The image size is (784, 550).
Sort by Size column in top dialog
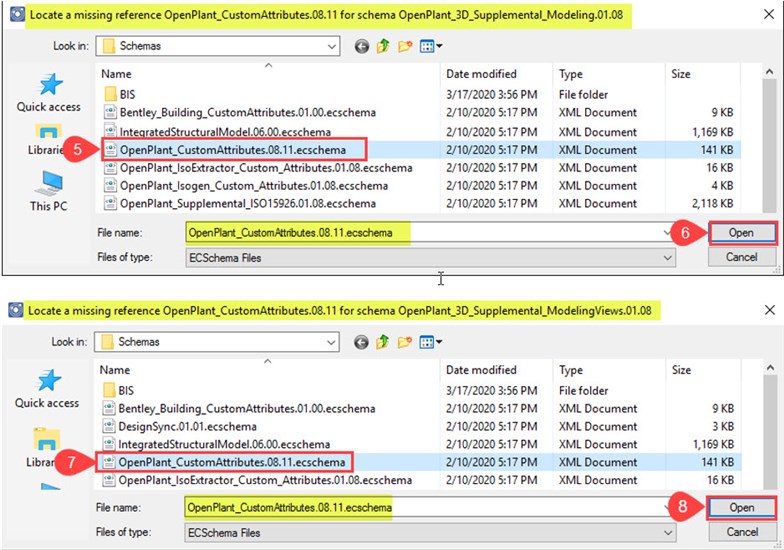click(680, 74)
